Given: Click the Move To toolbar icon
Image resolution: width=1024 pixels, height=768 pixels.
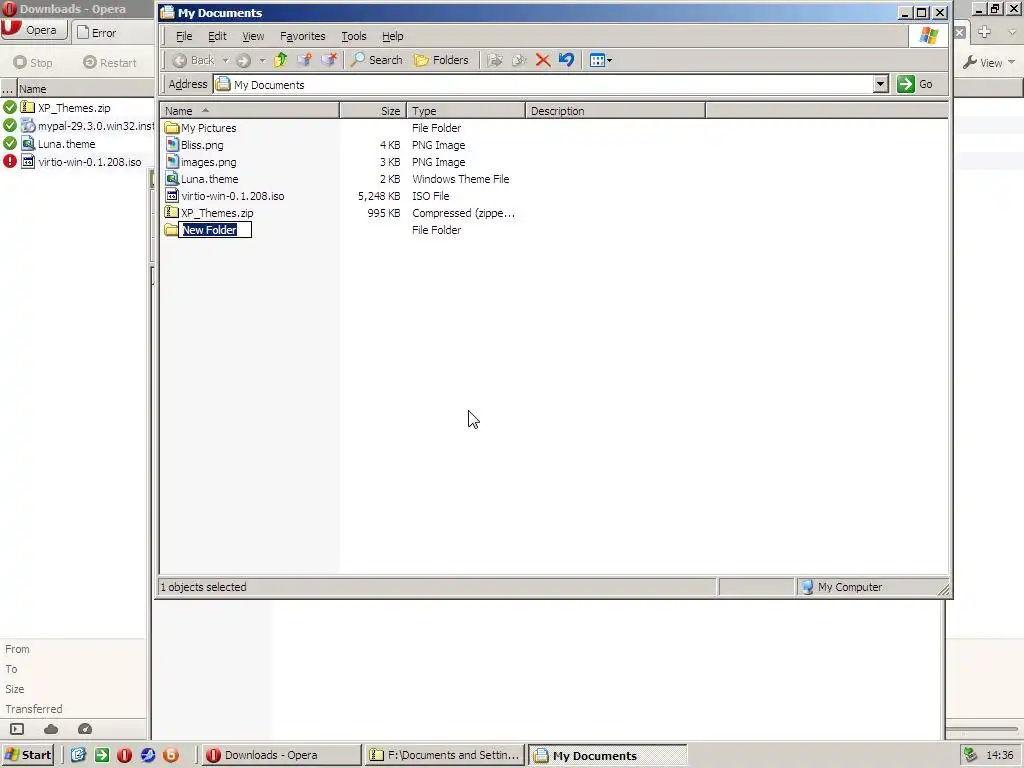Looking at the screenshot, I should pyautogui.click(x=495, y=60).
